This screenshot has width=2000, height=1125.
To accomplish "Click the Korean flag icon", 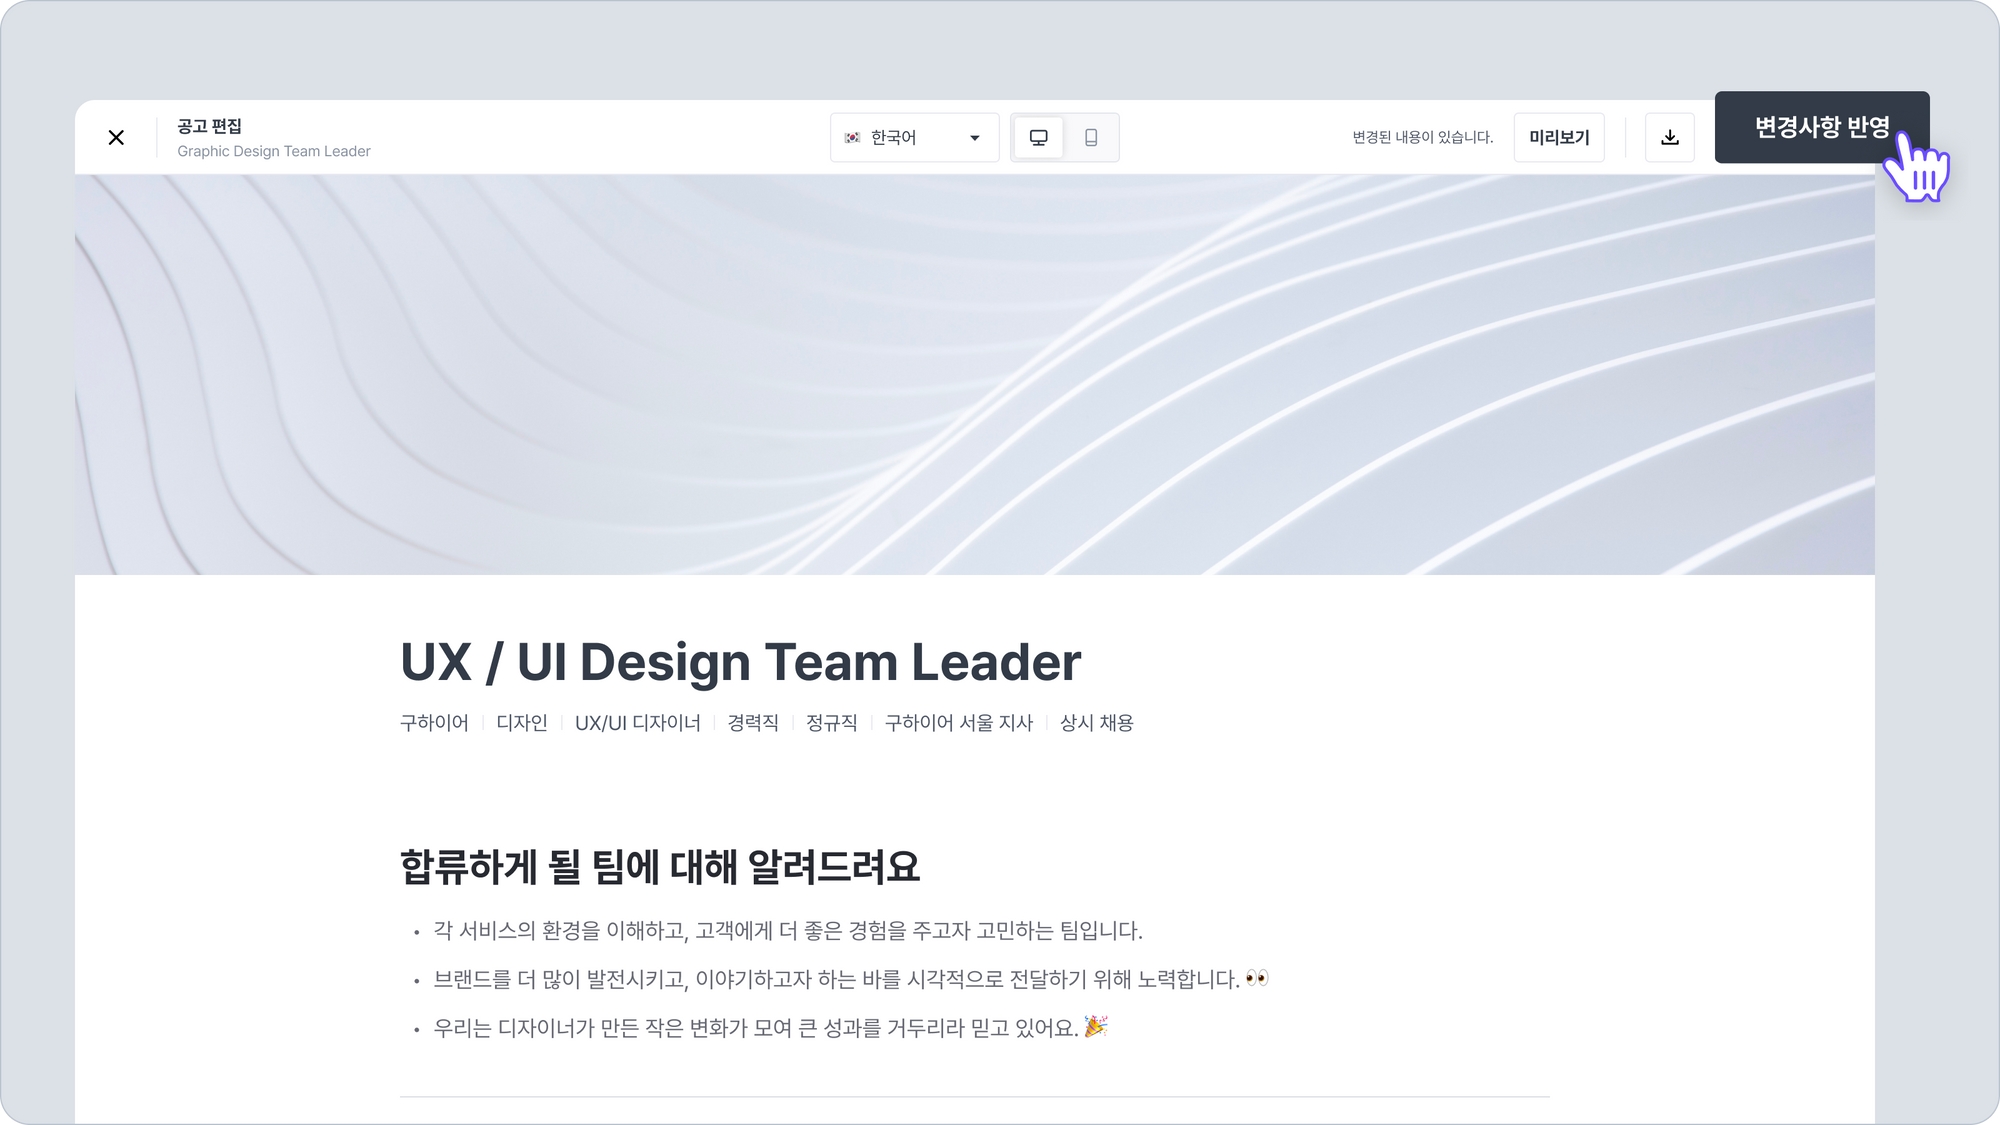I will 852,138.
